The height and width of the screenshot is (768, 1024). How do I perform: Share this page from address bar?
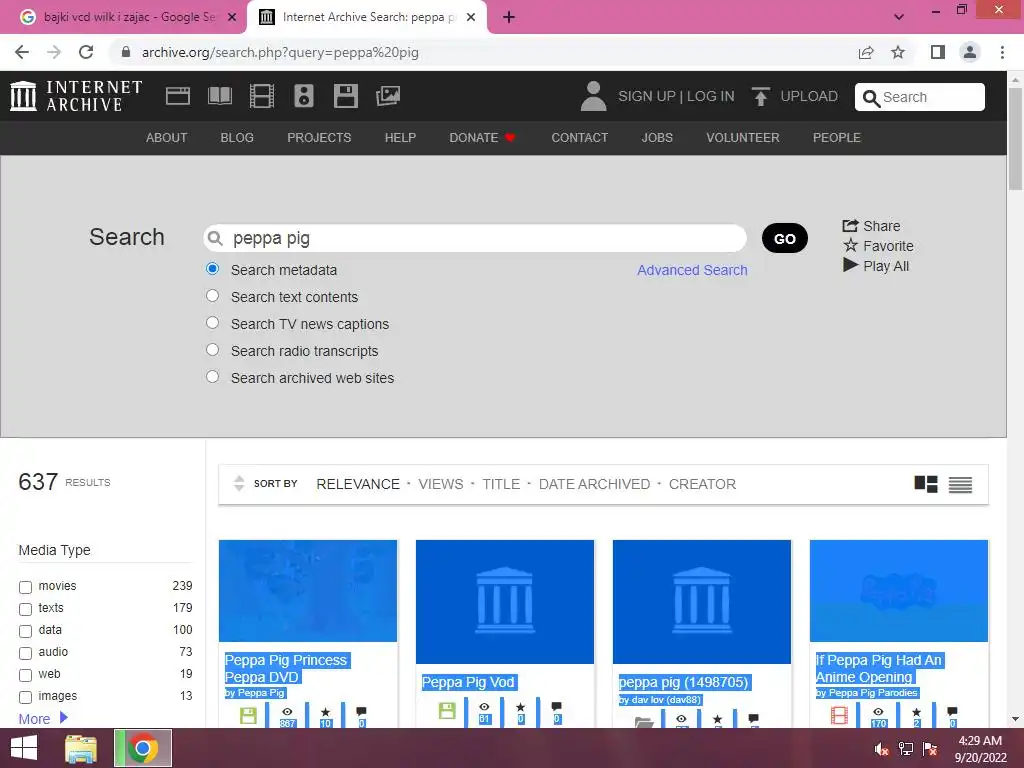[866, 52]
